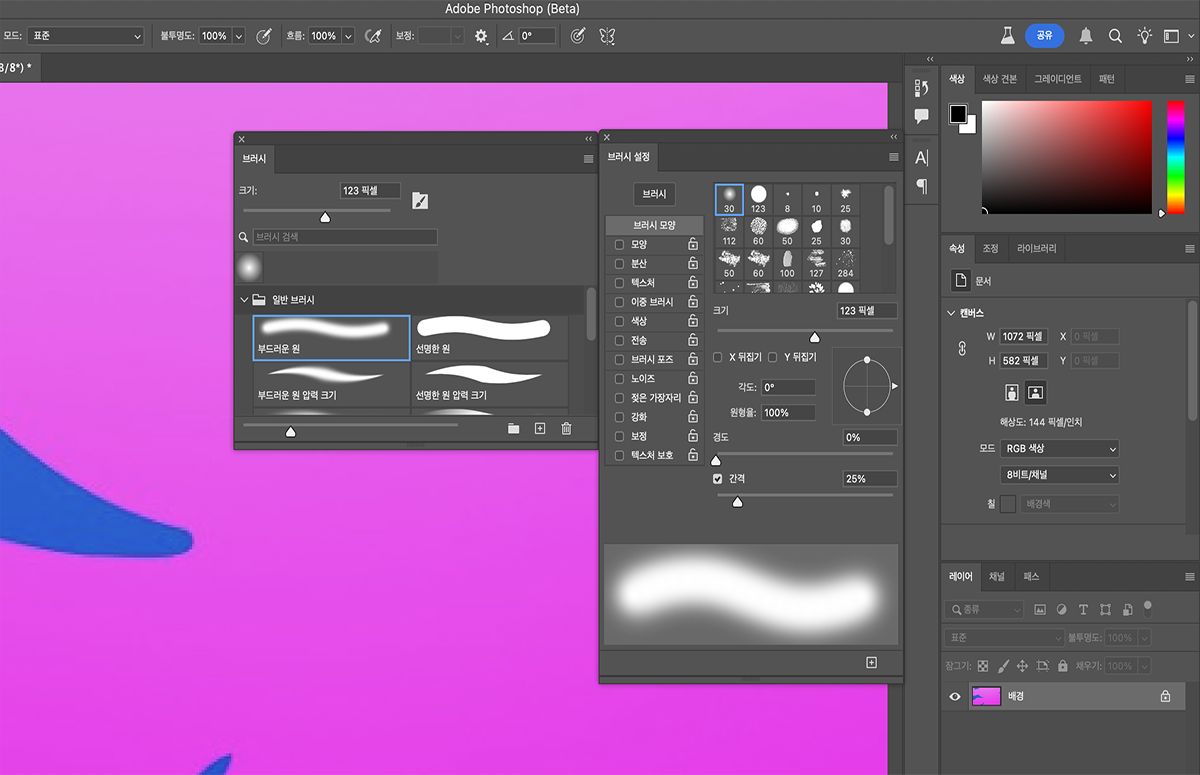Open the RGB 색상 mode dropdown
This screenshot has height=775, width=1200.
tap(1059, 449)
